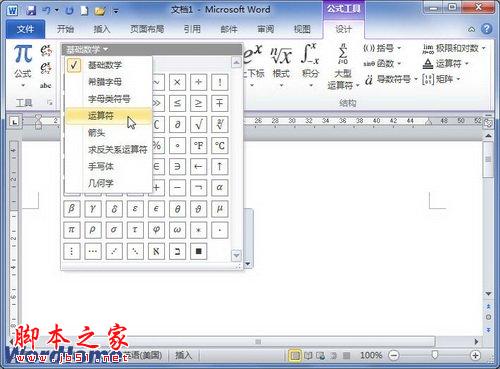Click the symbol gallery scroll down arrow

(x=236, y=255)
